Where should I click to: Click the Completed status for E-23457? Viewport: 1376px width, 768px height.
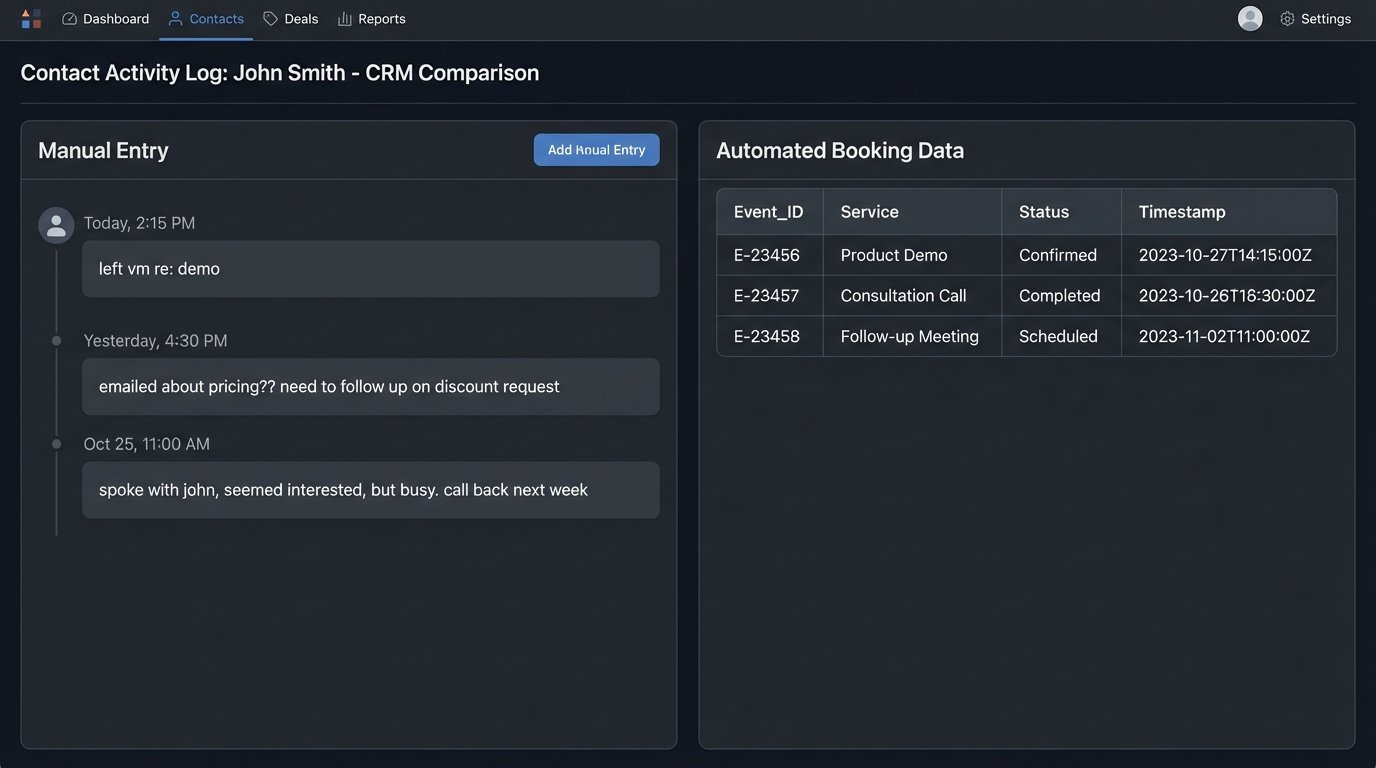pos(1059,295)
